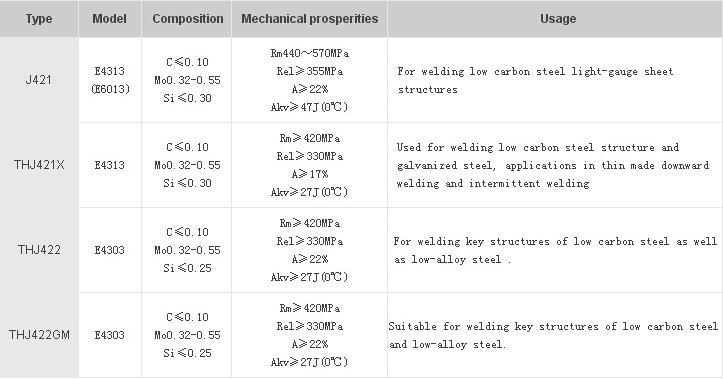Viewport: 723px width, 379px height.
Task: Select the THJ422GM type cell
Action: tap(39, 334)
